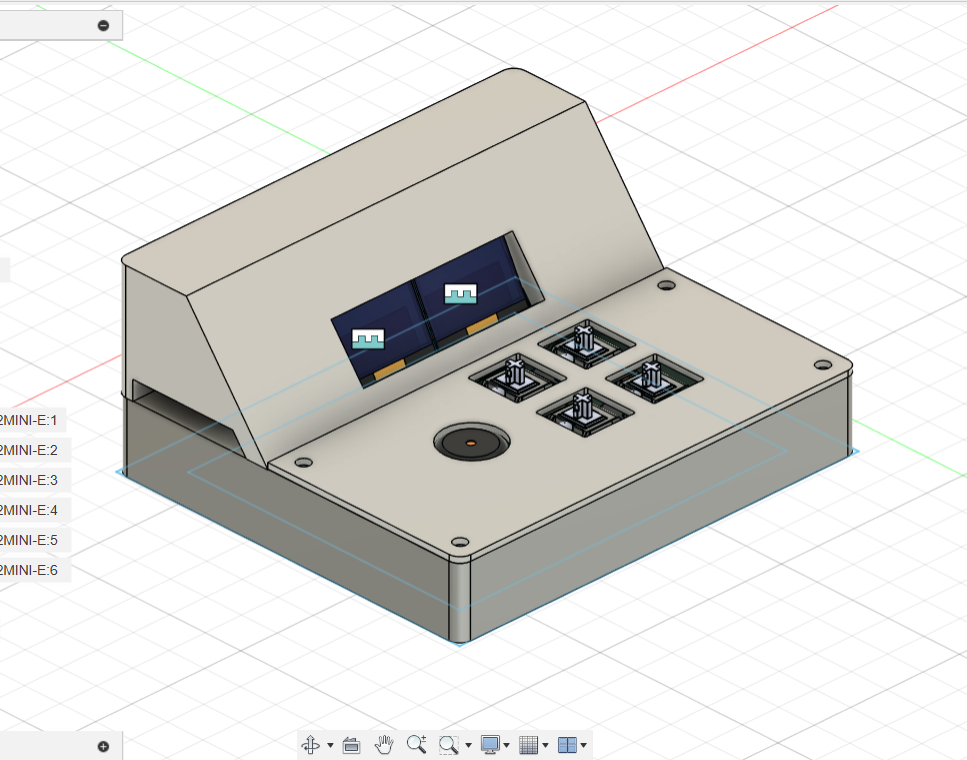
Task: Open Display Settings from the navigation bar
Action: click(489, 744)
